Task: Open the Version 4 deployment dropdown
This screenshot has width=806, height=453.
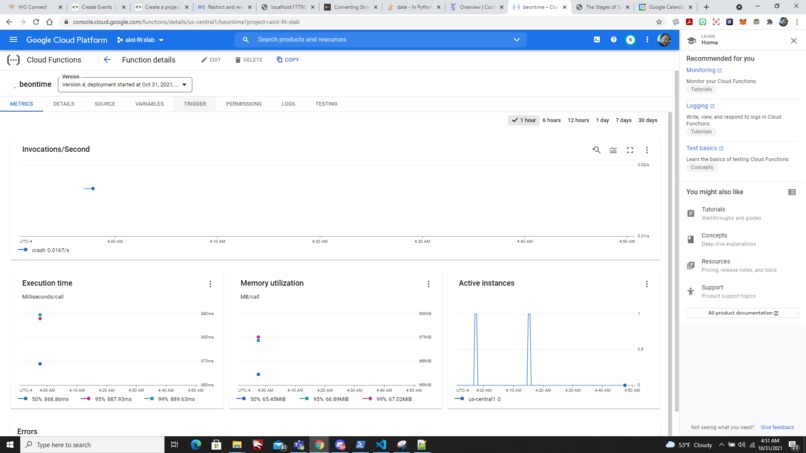Action: [125, 84]
